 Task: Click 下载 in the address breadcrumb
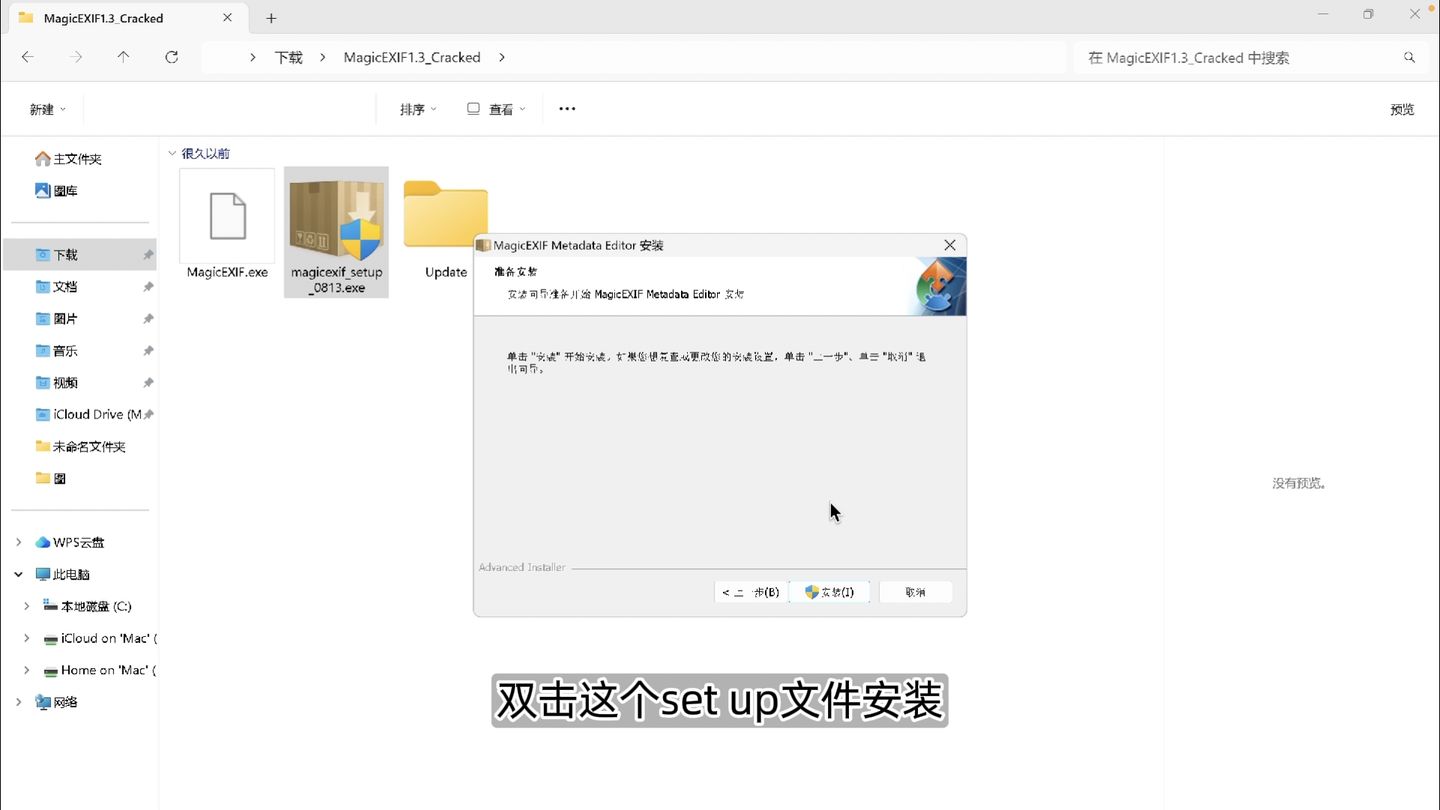(x=289, y=57)
